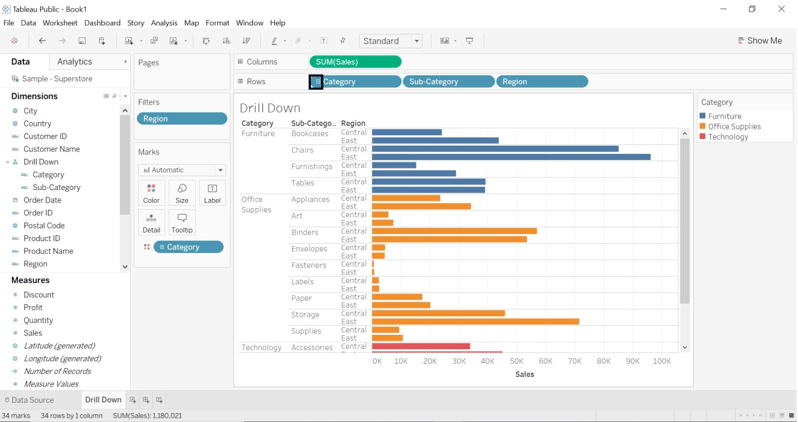Viewport: 798px width, 422px height.
Task: Open the Dashboard menu
Action: pos(102,23)
